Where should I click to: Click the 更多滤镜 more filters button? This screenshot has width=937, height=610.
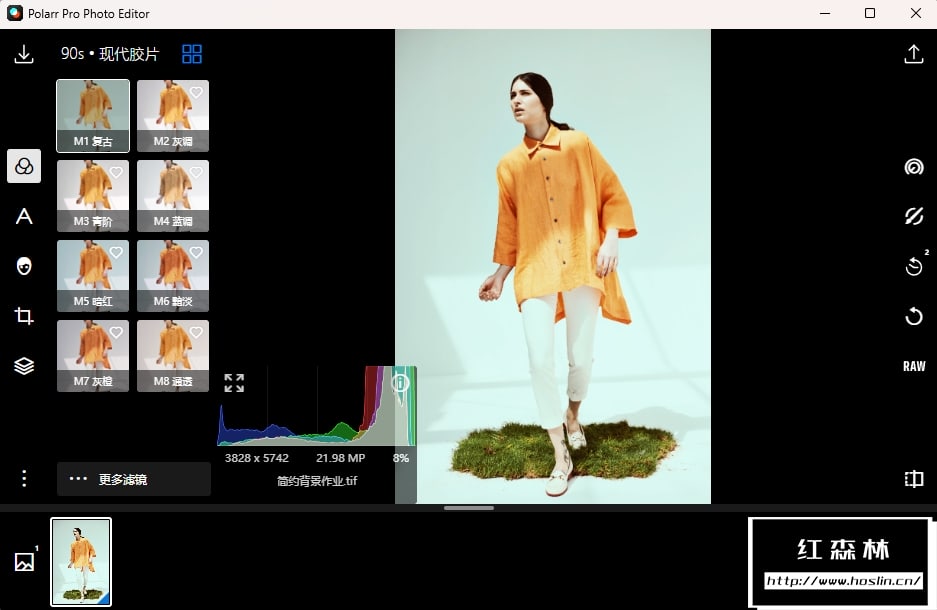coord(134,479)
